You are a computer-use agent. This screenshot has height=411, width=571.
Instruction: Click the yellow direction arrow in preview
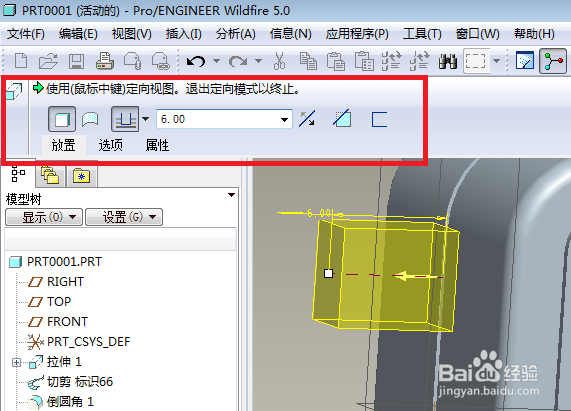click(x=418, y=276)
